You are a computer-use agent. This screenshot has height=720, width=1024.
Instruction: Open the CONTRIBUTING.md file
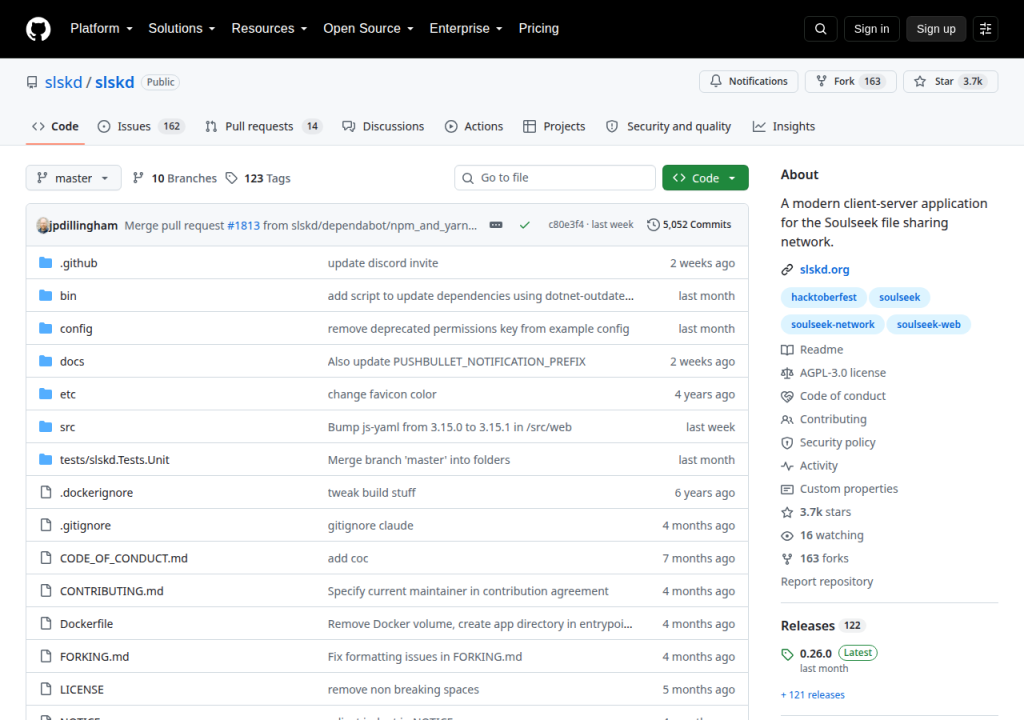tap(112, 591)
